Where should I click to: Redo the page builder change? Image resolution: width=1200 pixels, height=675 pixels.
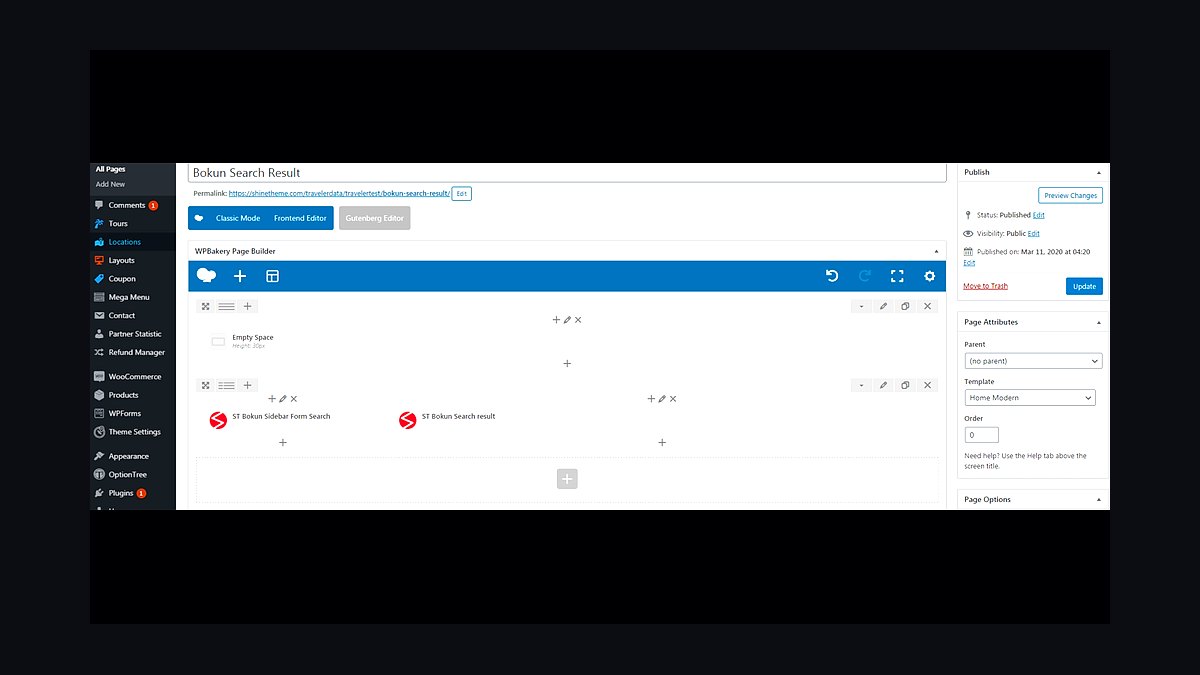[x=865, y=276]
